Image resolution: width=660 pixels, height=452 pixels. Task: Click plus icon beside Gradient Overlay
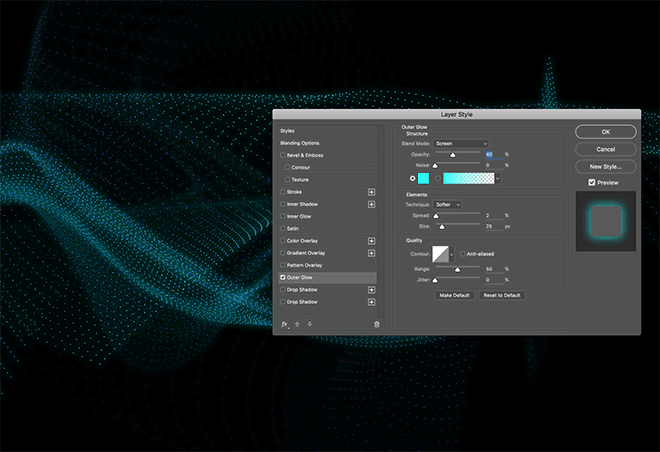[x=372, y=253]
